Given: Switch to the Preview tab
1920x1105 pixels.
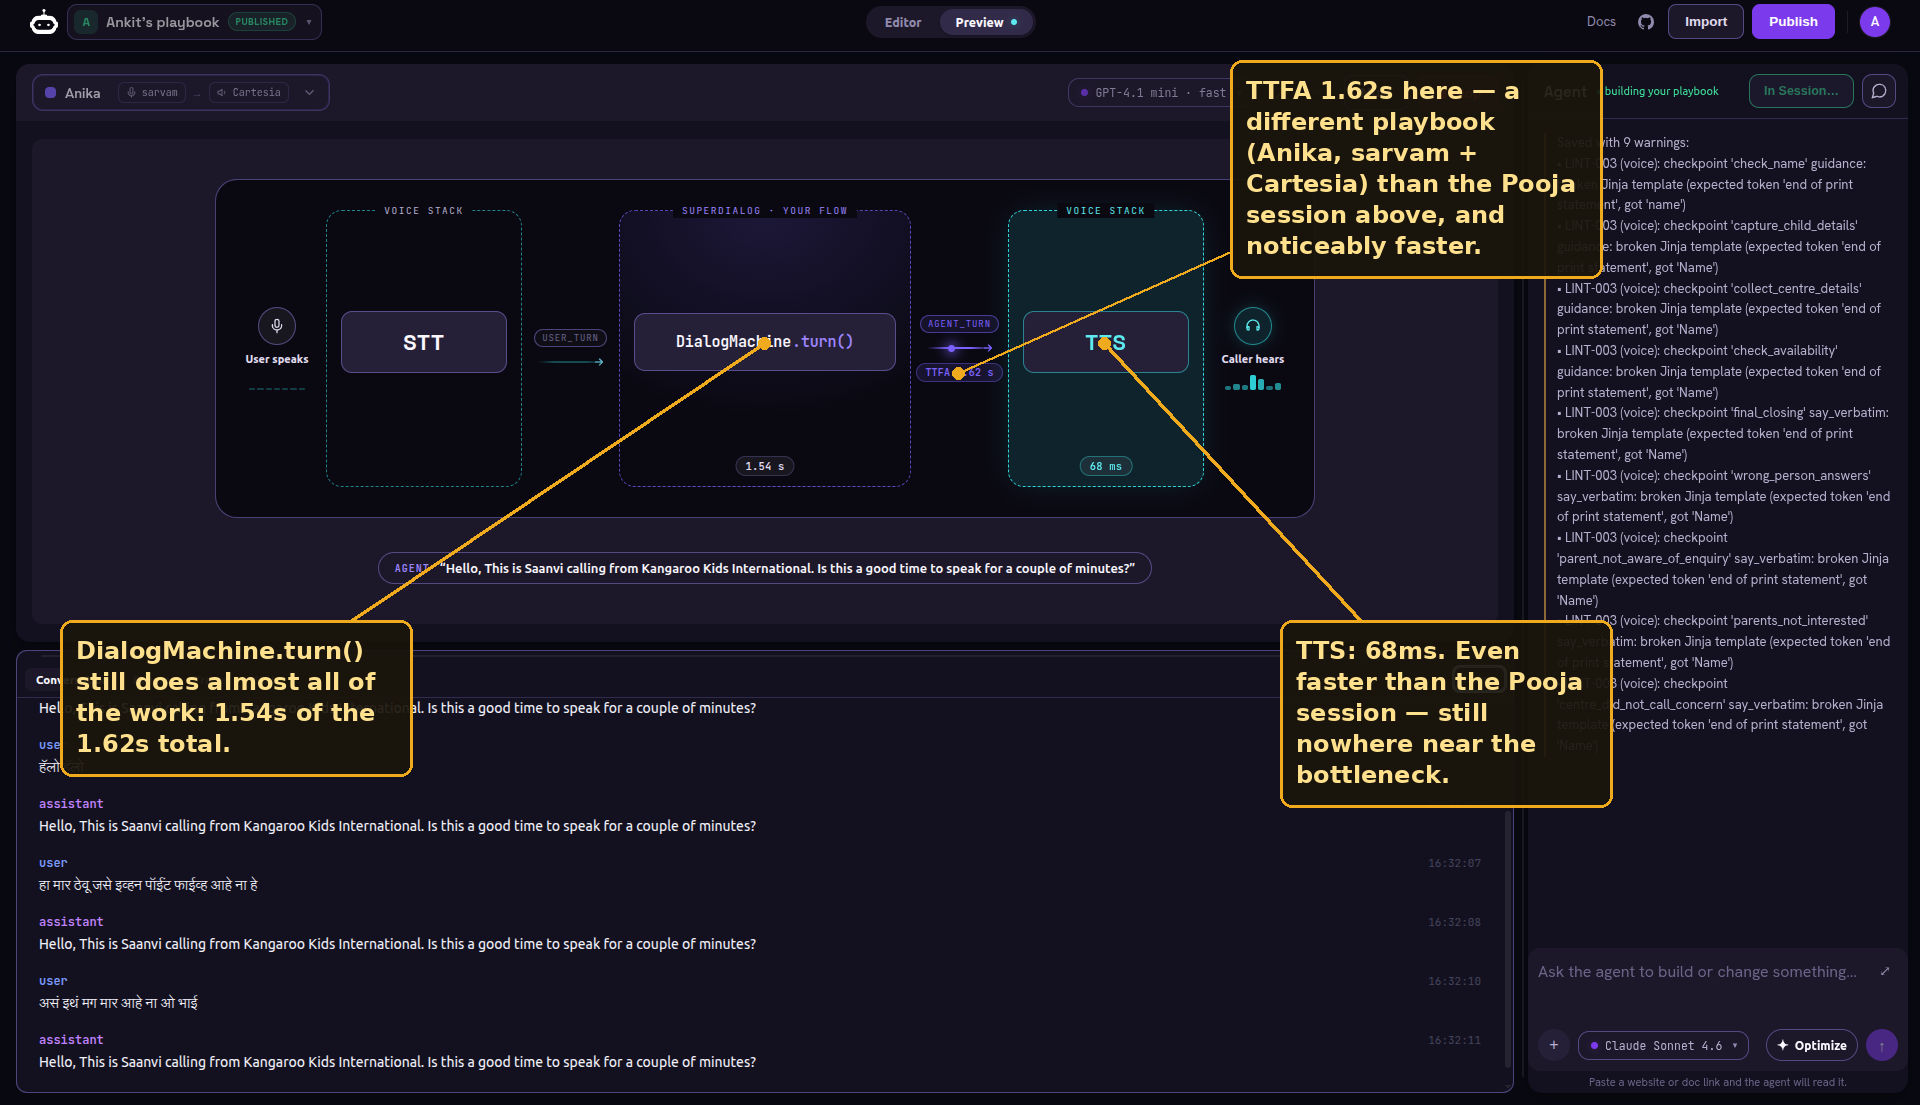Looking at the screenshot, I should click(985, 22).
